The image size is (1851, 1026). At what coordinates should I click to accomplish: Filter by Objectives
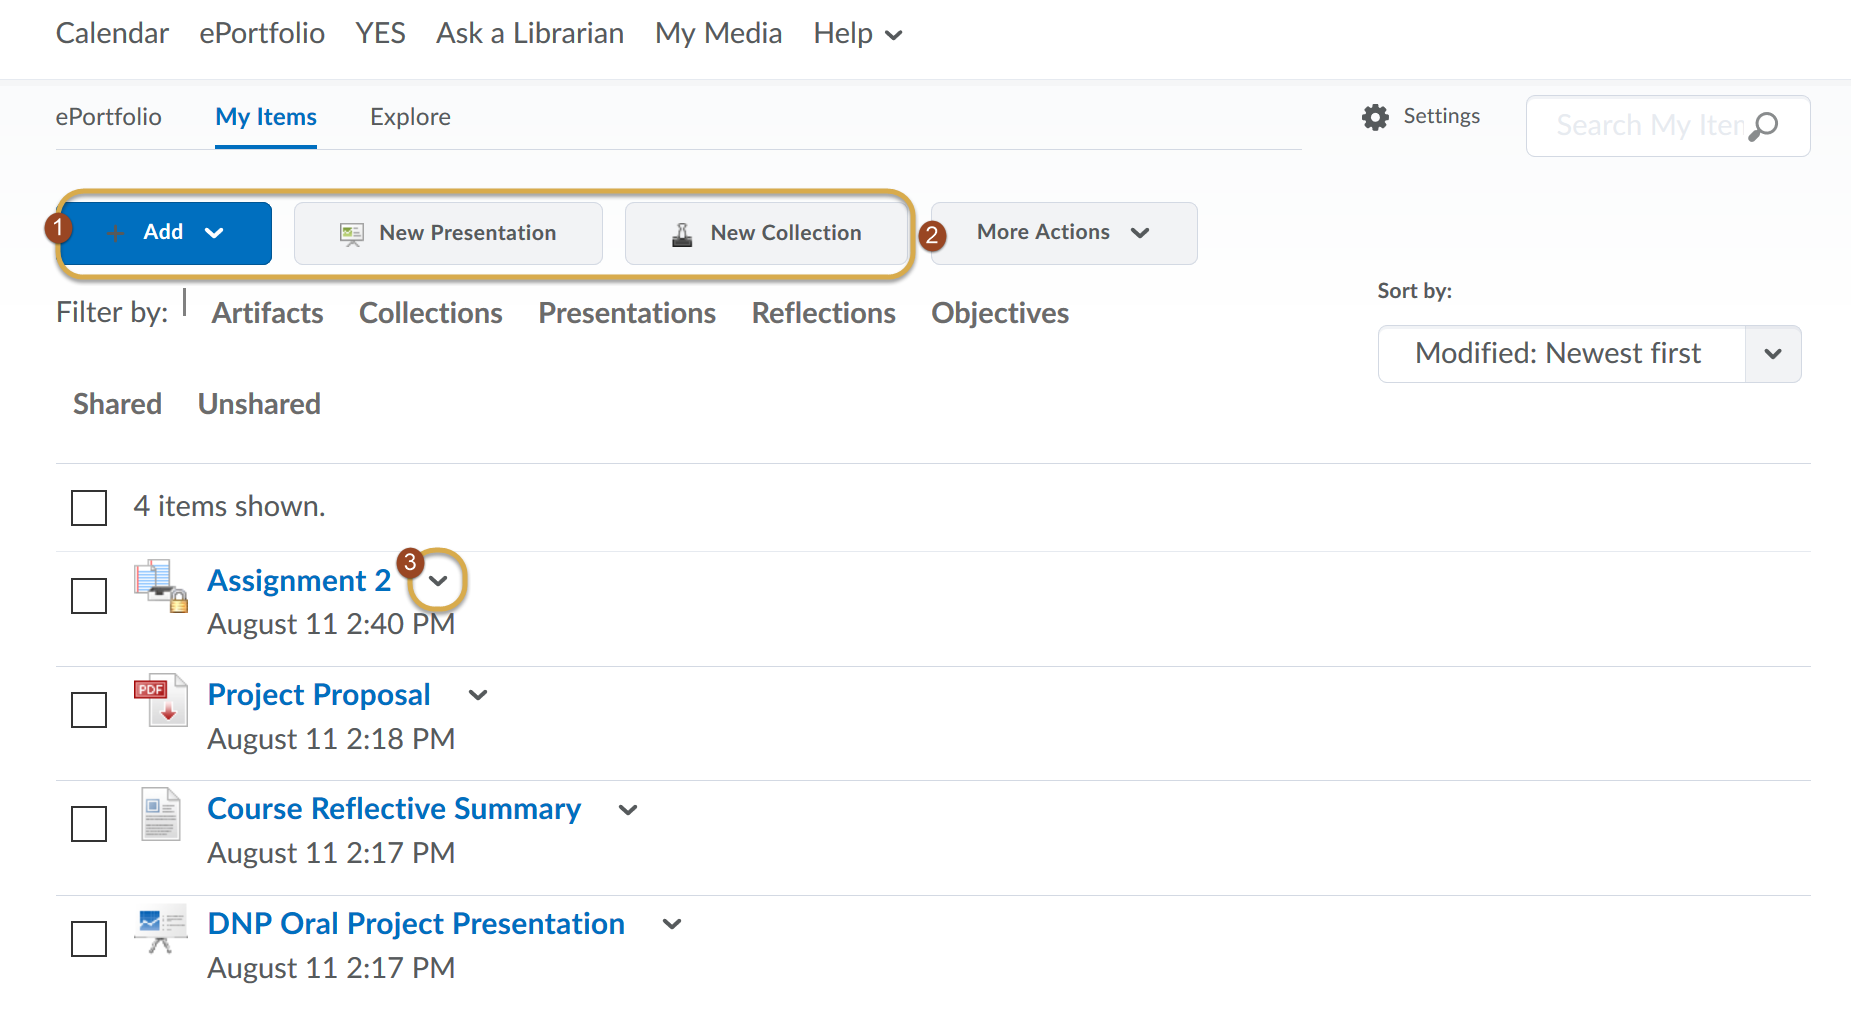[1000, 313]
